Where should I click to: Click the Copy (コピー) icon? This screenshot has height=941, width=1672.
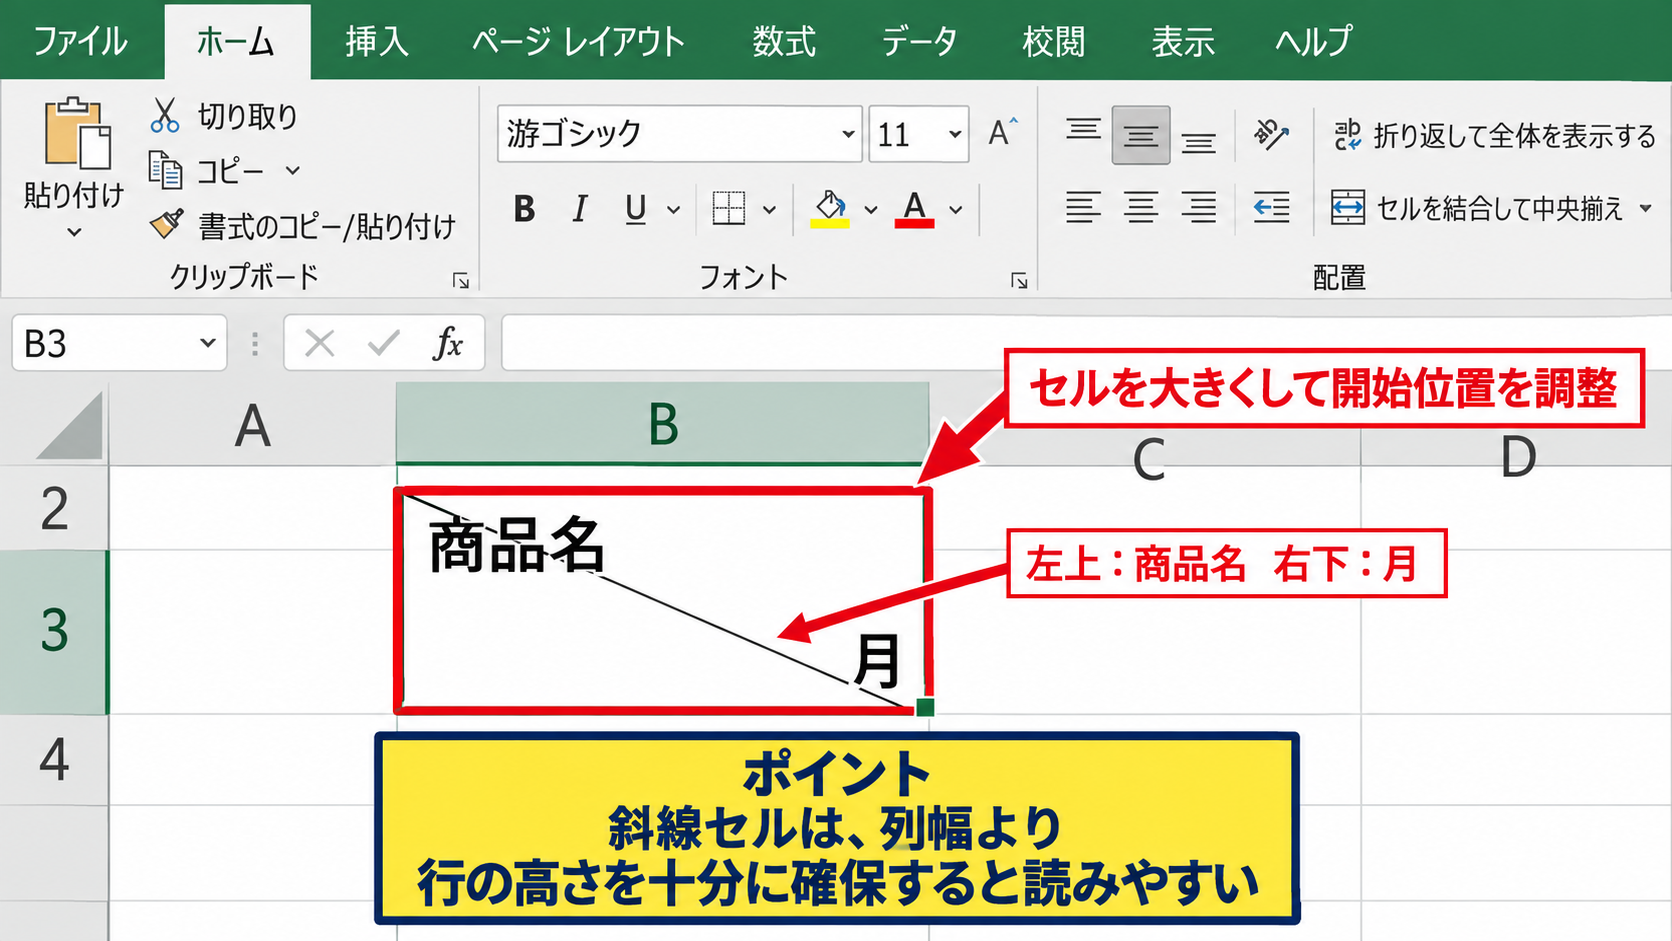pos(165,171)
